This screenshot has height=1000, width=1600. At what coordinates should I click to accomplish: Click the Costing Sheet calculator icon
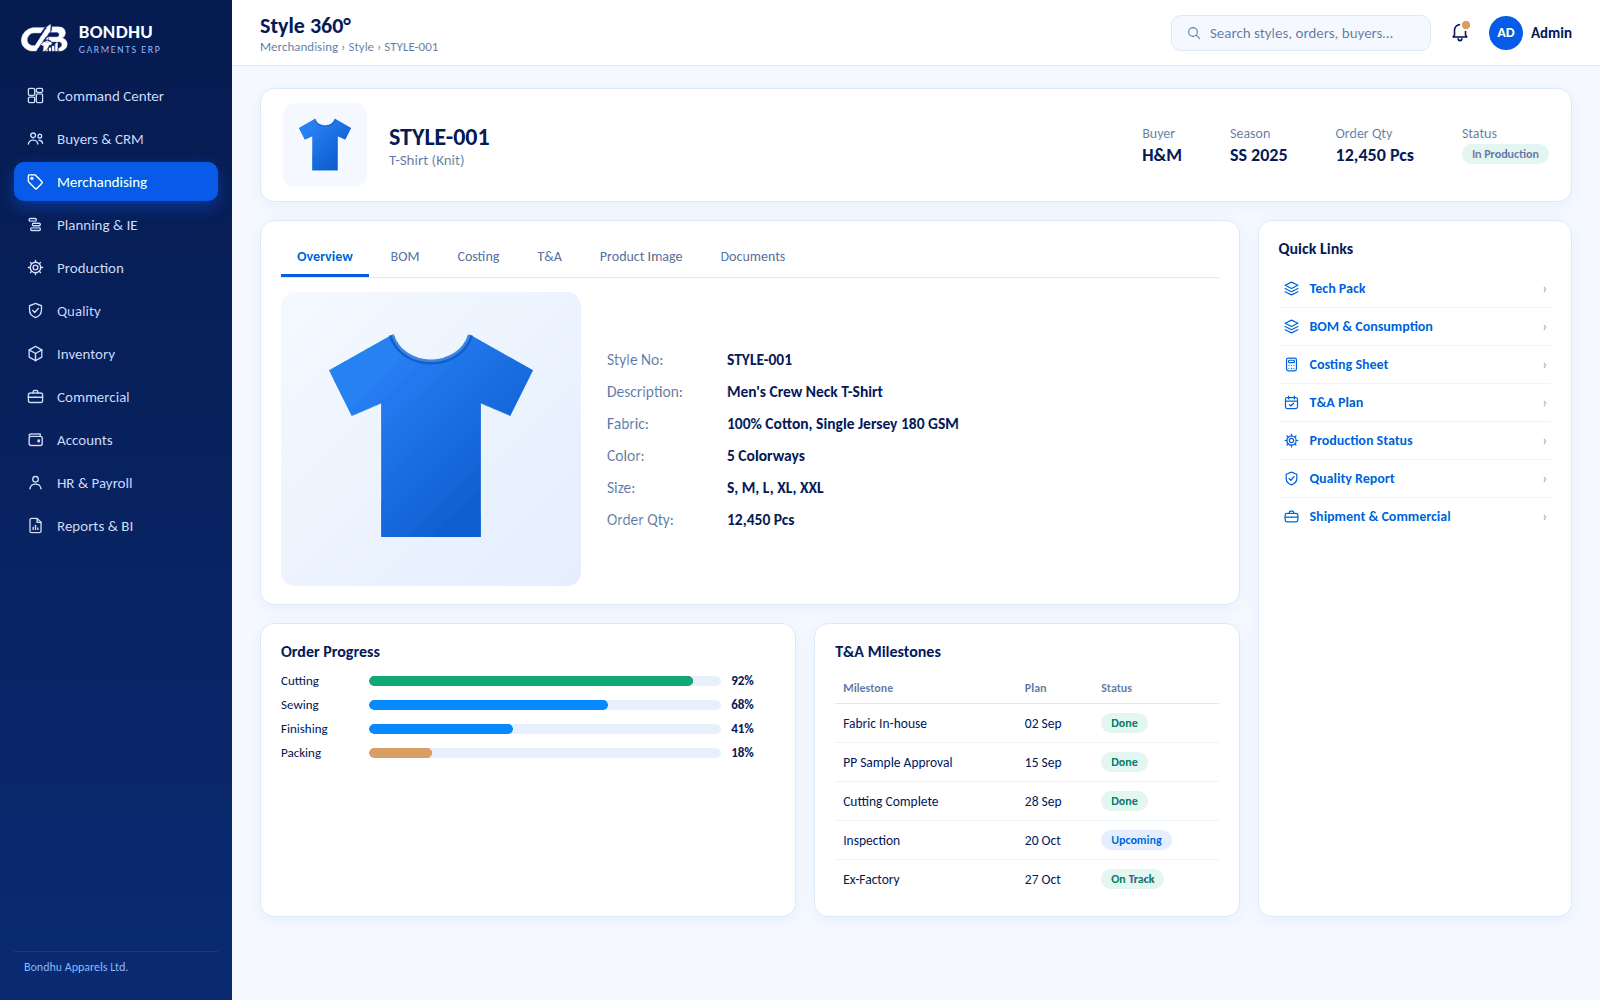1292,365
